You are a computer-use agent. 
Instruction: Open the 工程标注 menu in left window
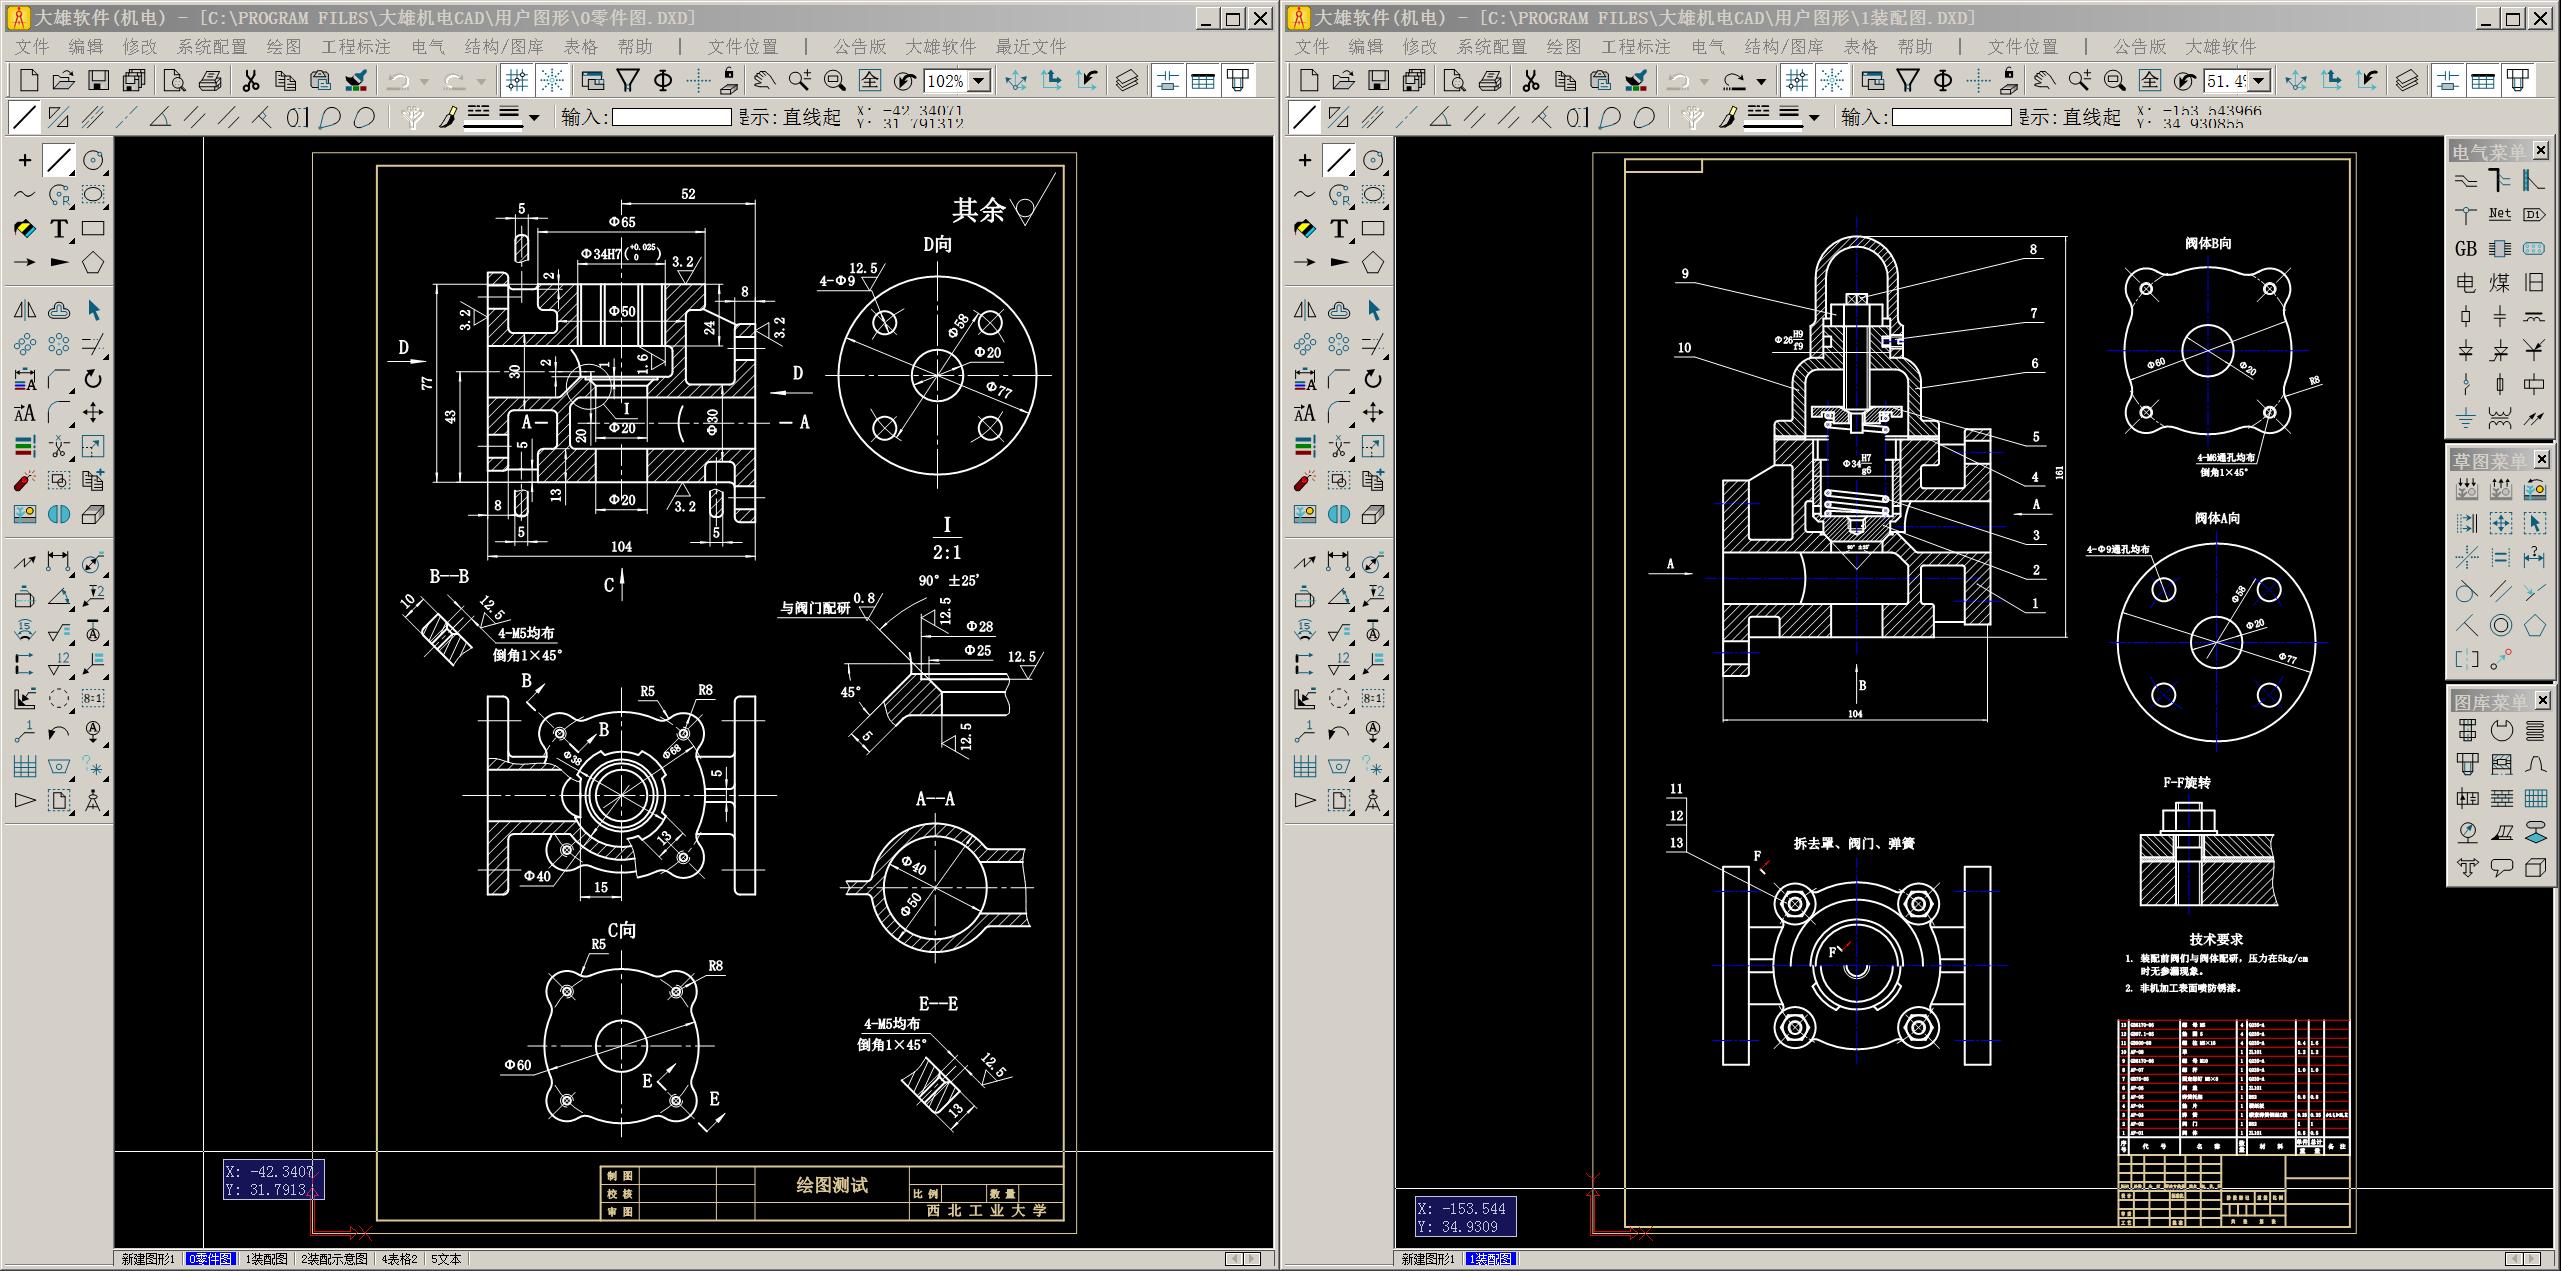pos(355,47)
